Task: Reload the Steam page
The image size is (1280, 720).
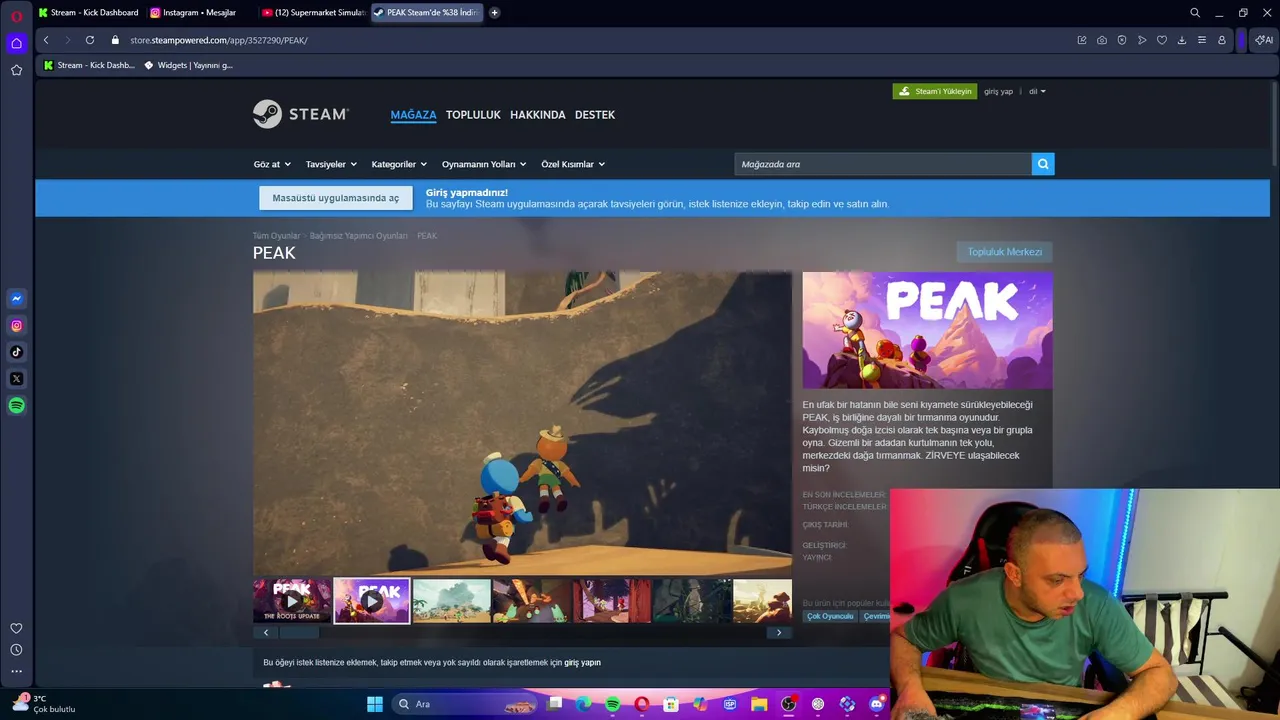Action: pos(90,40)
